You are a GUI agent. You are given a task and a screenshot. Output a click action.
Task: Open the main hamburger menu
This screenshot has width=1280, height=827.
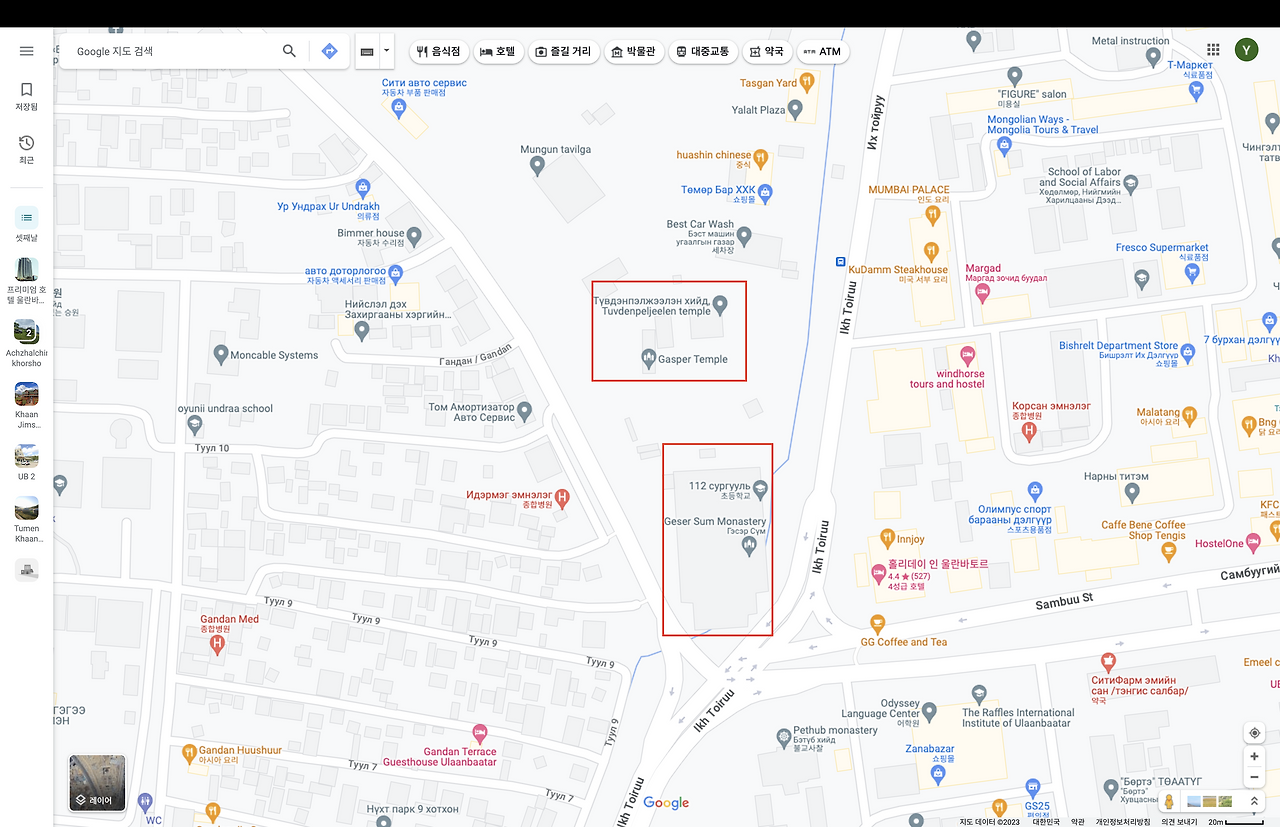click(26, 50)
